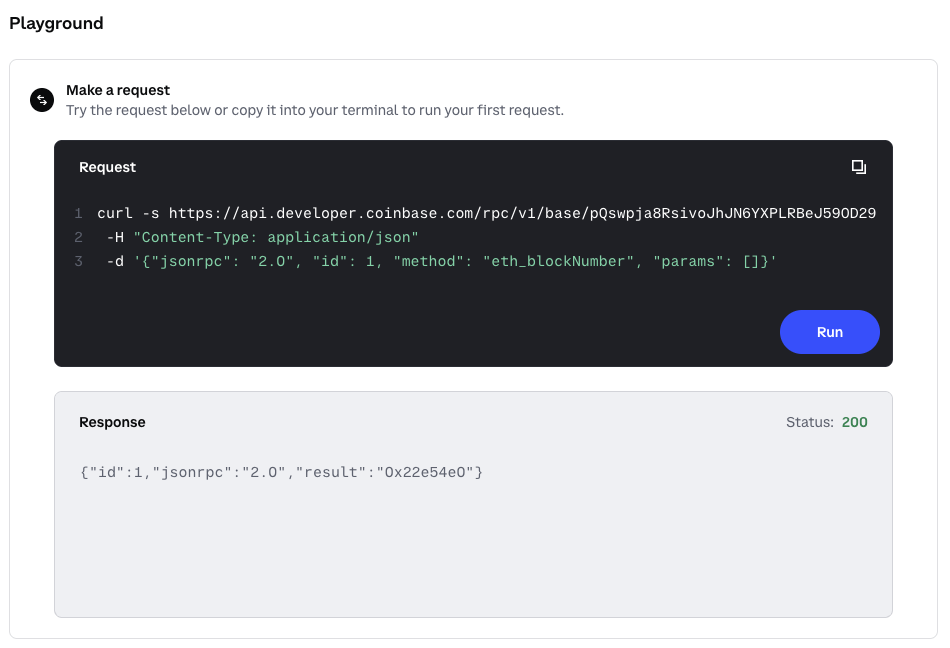Copy the request code with the copy icon
The height and width of the screenshot is (648, 950).
click(x=859, y=167)
